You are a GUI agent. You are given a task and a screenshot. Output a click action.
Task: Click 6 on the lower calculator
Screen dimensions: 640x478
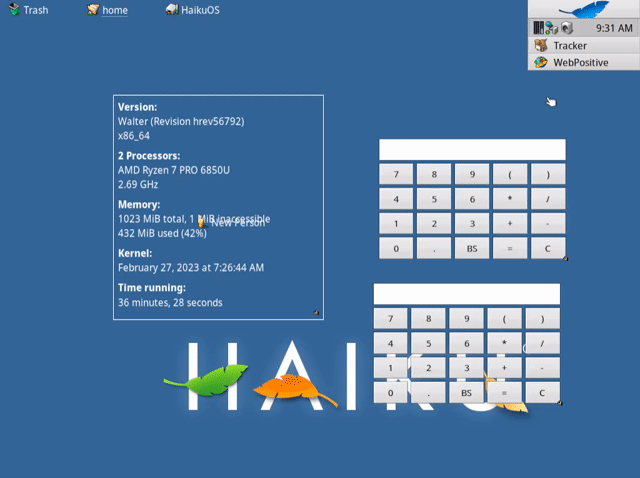[467, 344]
